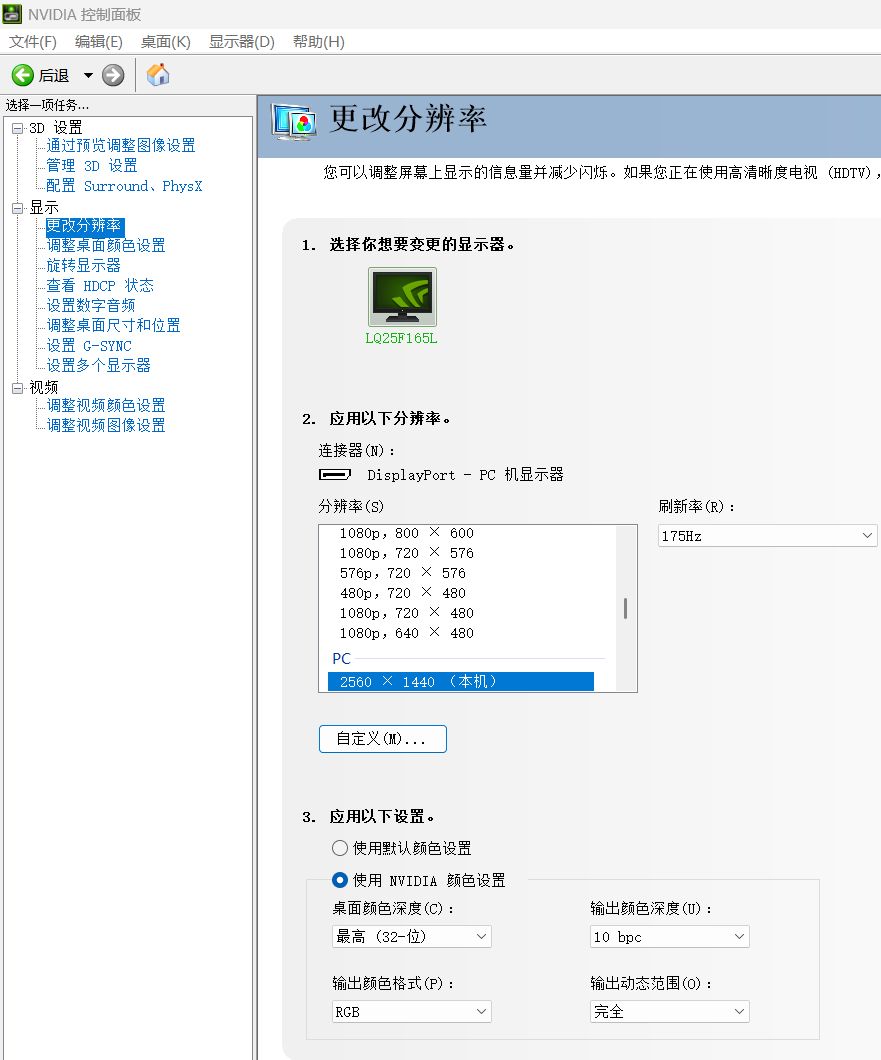Open 配置 Surround、PhysX page

click(124, 186)
